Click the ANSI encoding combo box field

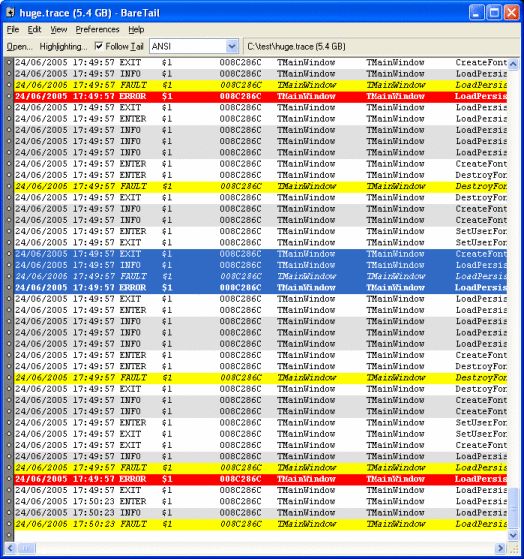point(194,46)
